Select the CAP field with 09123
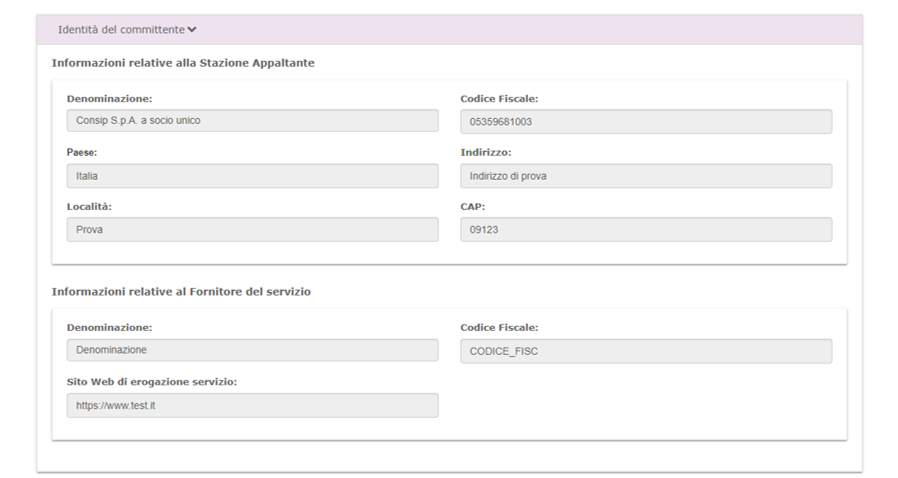Screen dimensions: 898x478 tap(645, 230)
